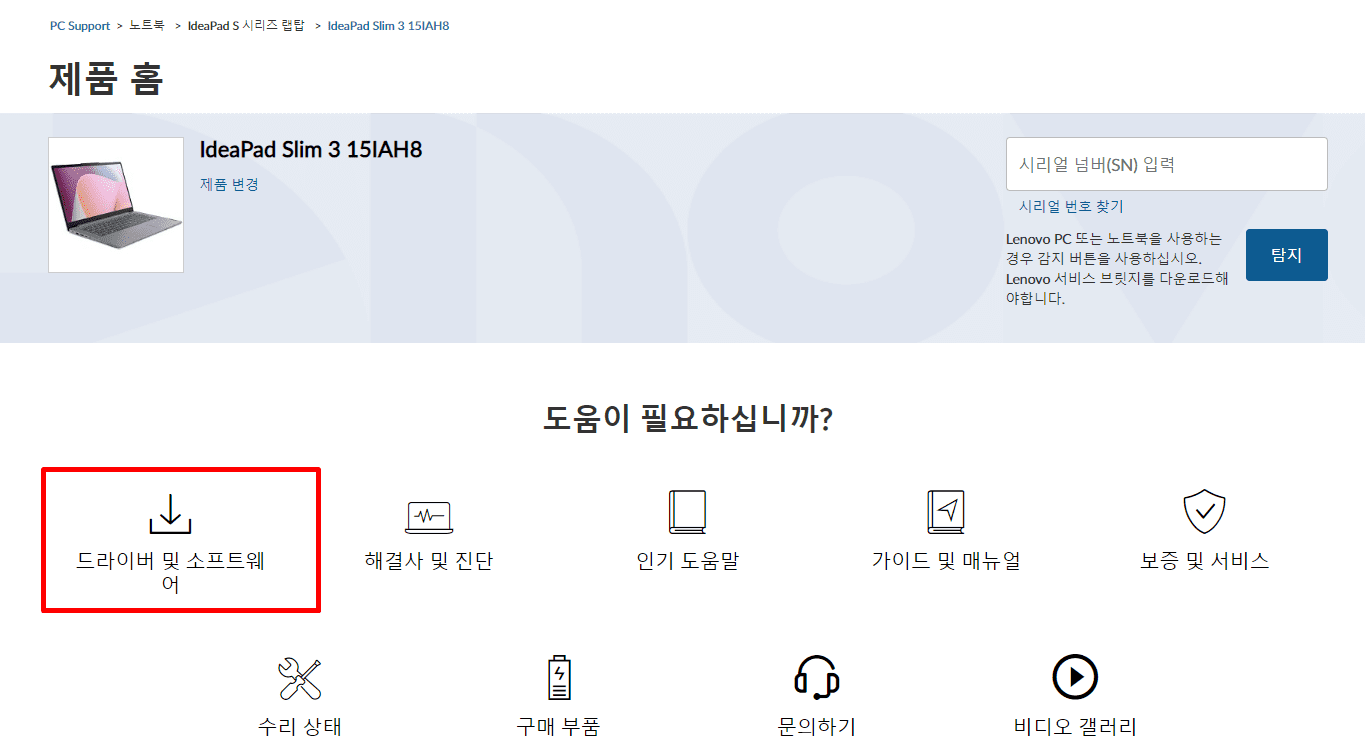The height and width of the screenshot is (747, 1365).
Task: Open the 인기 도움말 book icon
Action: coord(687,512)
